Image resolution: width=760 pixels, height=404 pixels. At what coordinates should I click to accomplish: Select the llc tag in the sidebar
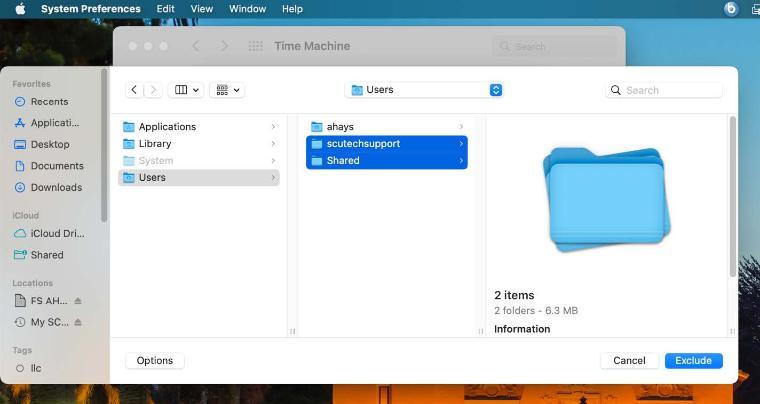(29, 368)
